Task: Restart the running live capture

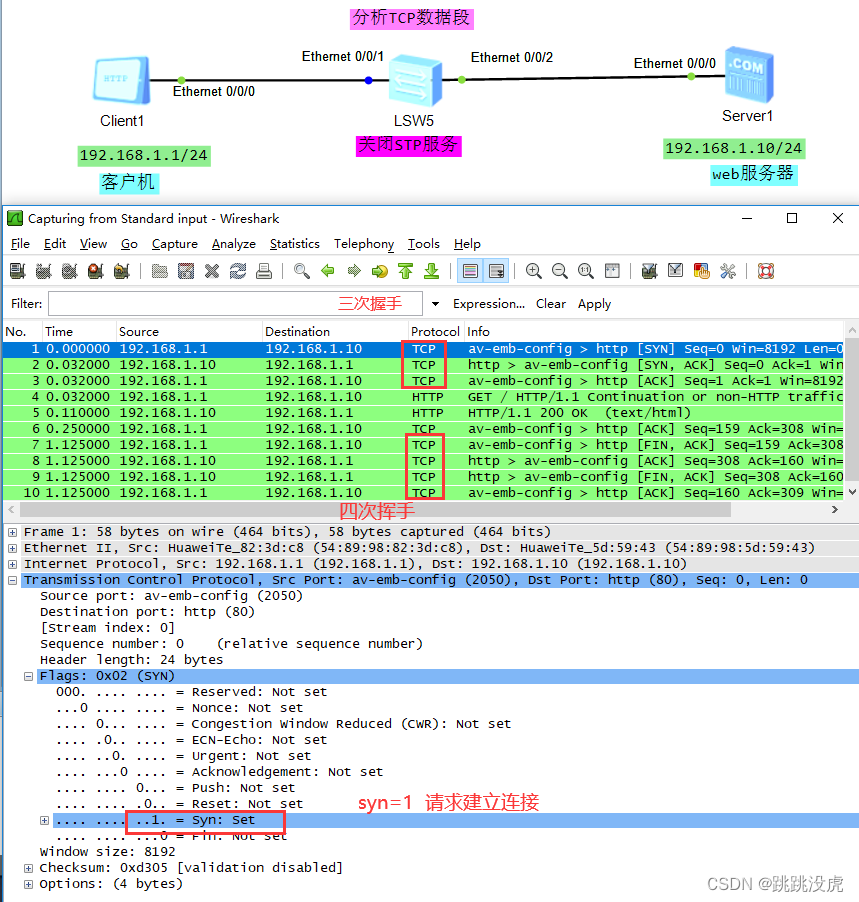Action: click(x=121, y=271)
